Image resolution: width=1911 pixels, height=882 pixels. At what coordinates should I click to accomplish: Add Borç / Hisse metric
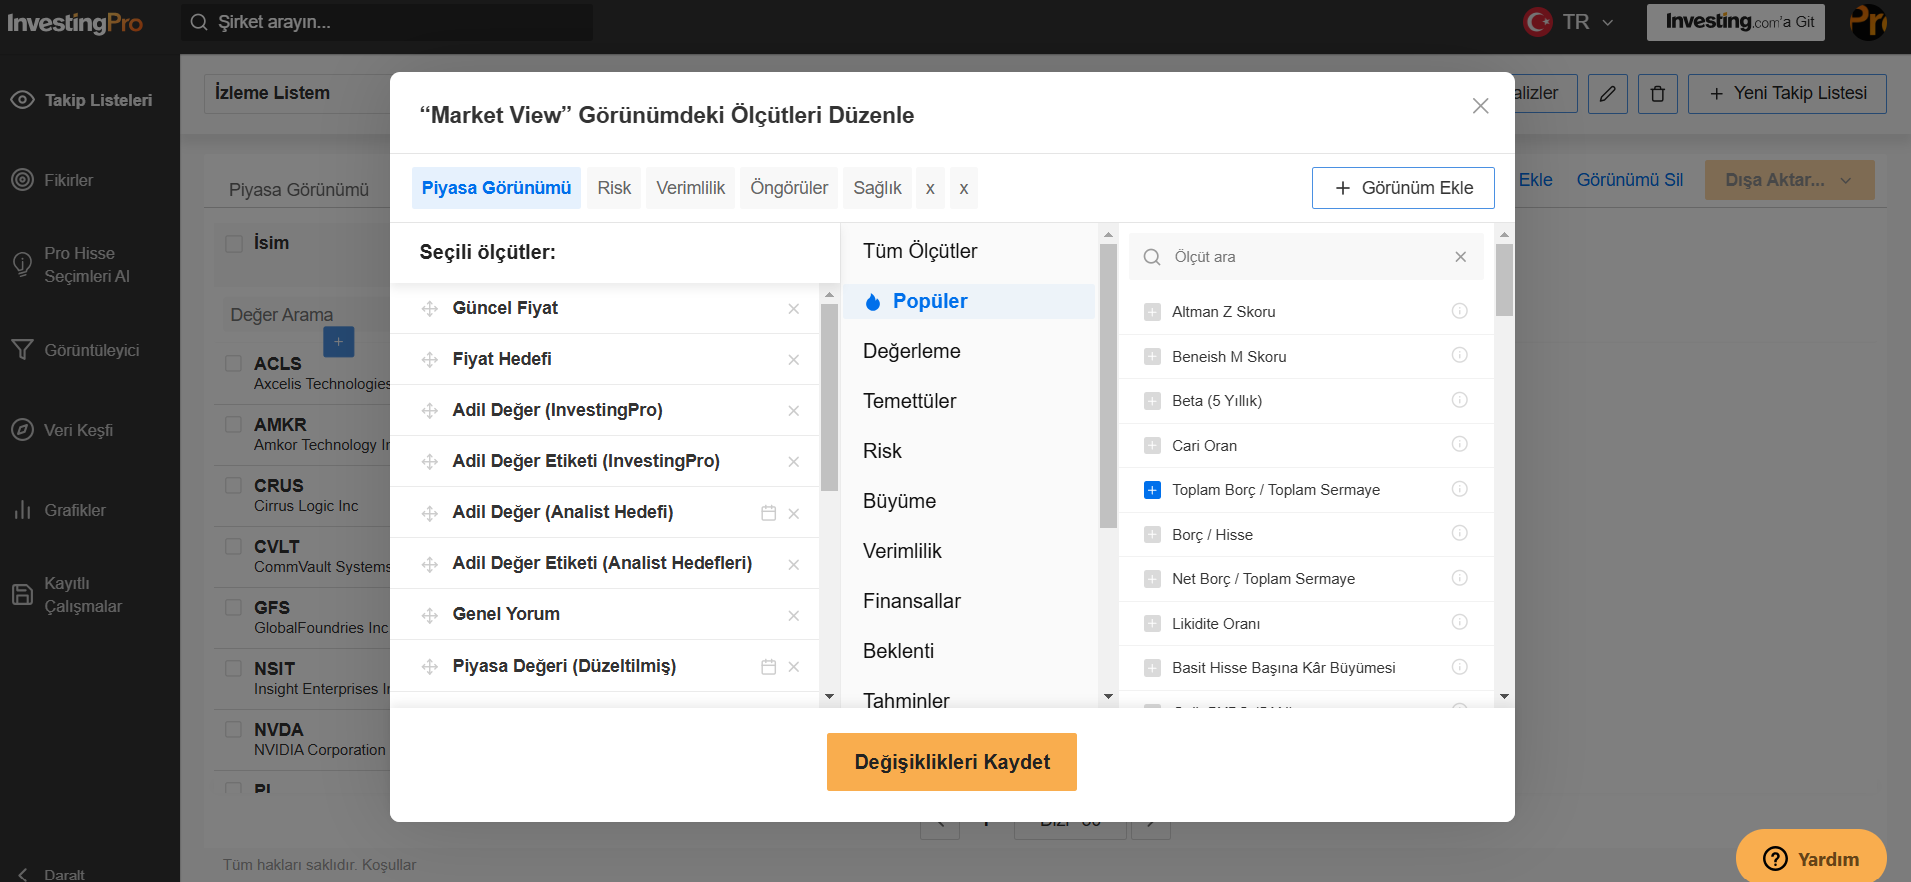click(x=1152, y=535)
